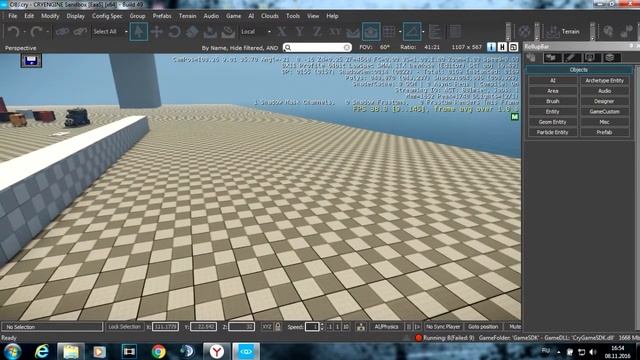The height and width of the screenshot is (360, 640).
Task: Open the RollupBar modeling pencil tab
Action: coord(572,58)
